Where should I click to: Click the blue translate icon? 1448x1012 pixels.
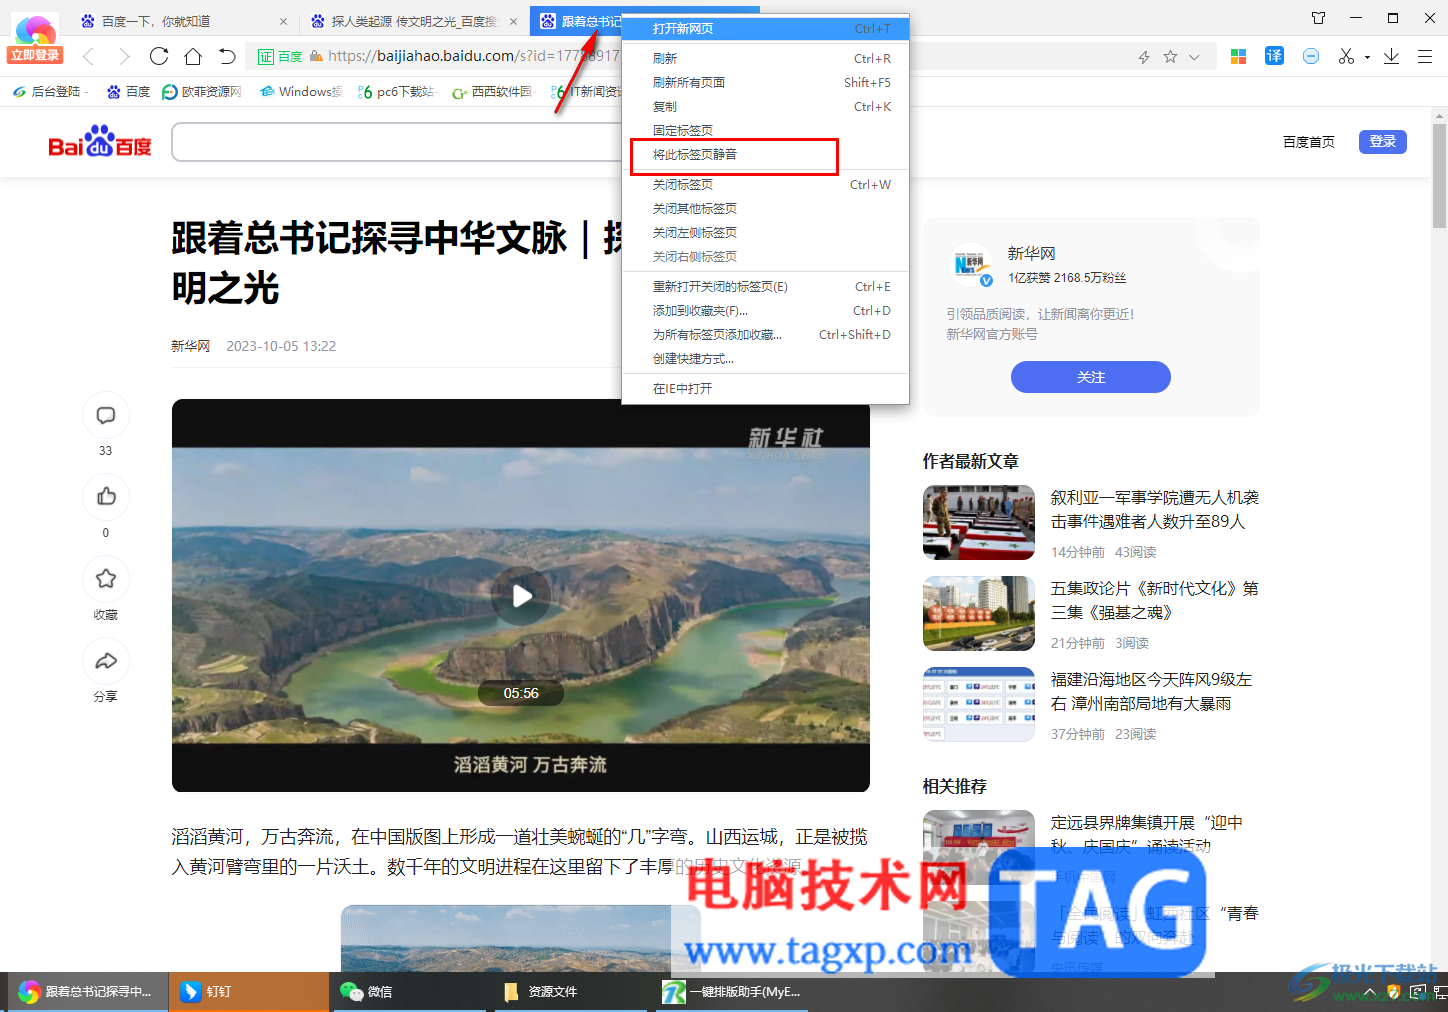[x=1274, y=56]
